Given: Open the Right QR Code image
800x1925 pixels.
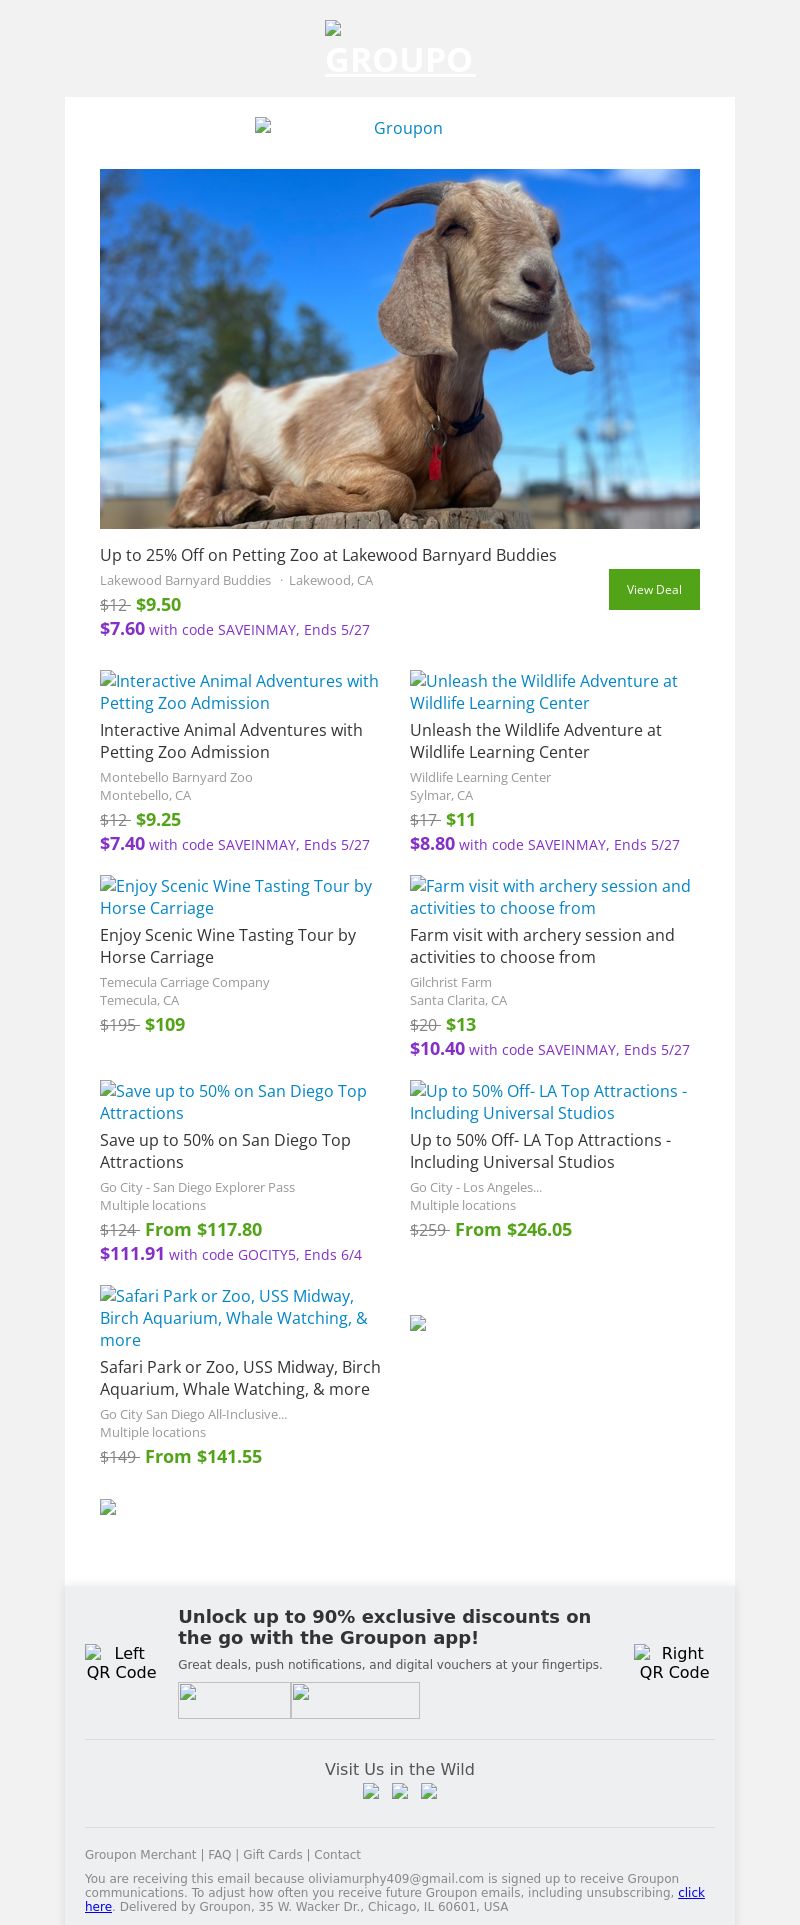Looking at the screenshot, I should [674, 1662].
